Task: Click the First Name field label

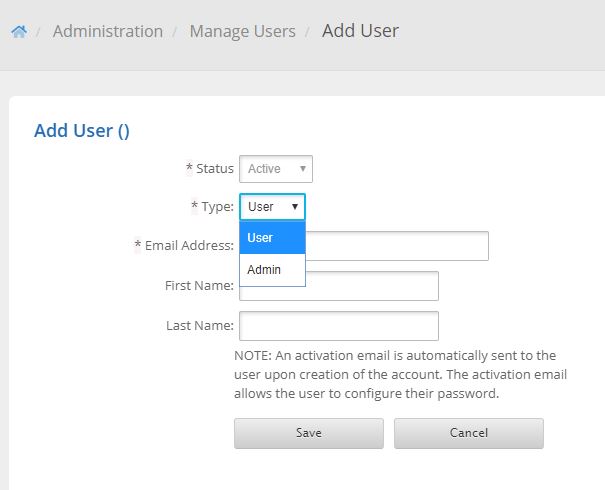Action: 199,286
